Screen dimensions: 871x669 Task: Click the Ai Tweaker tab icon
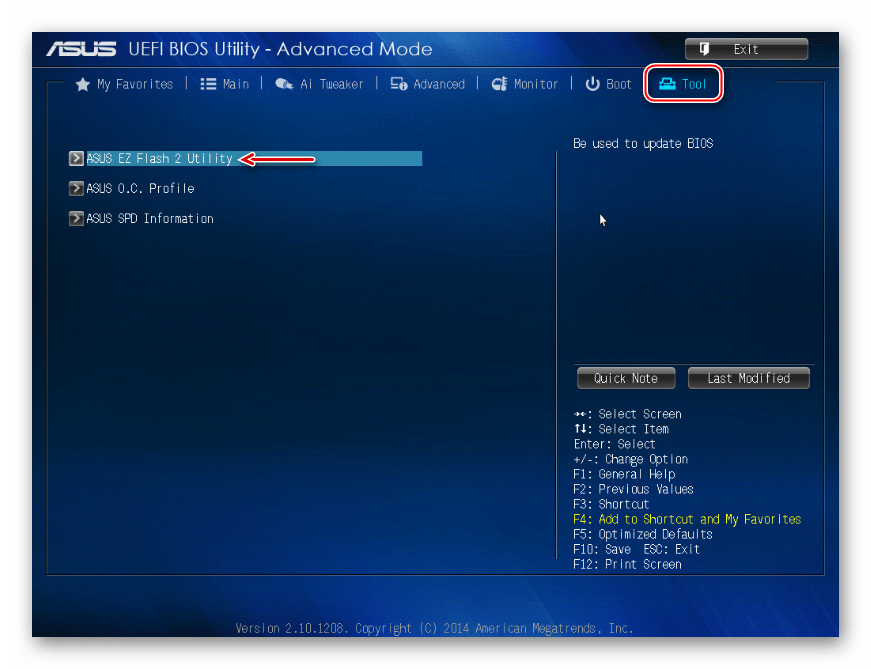(x=284, y=85)
